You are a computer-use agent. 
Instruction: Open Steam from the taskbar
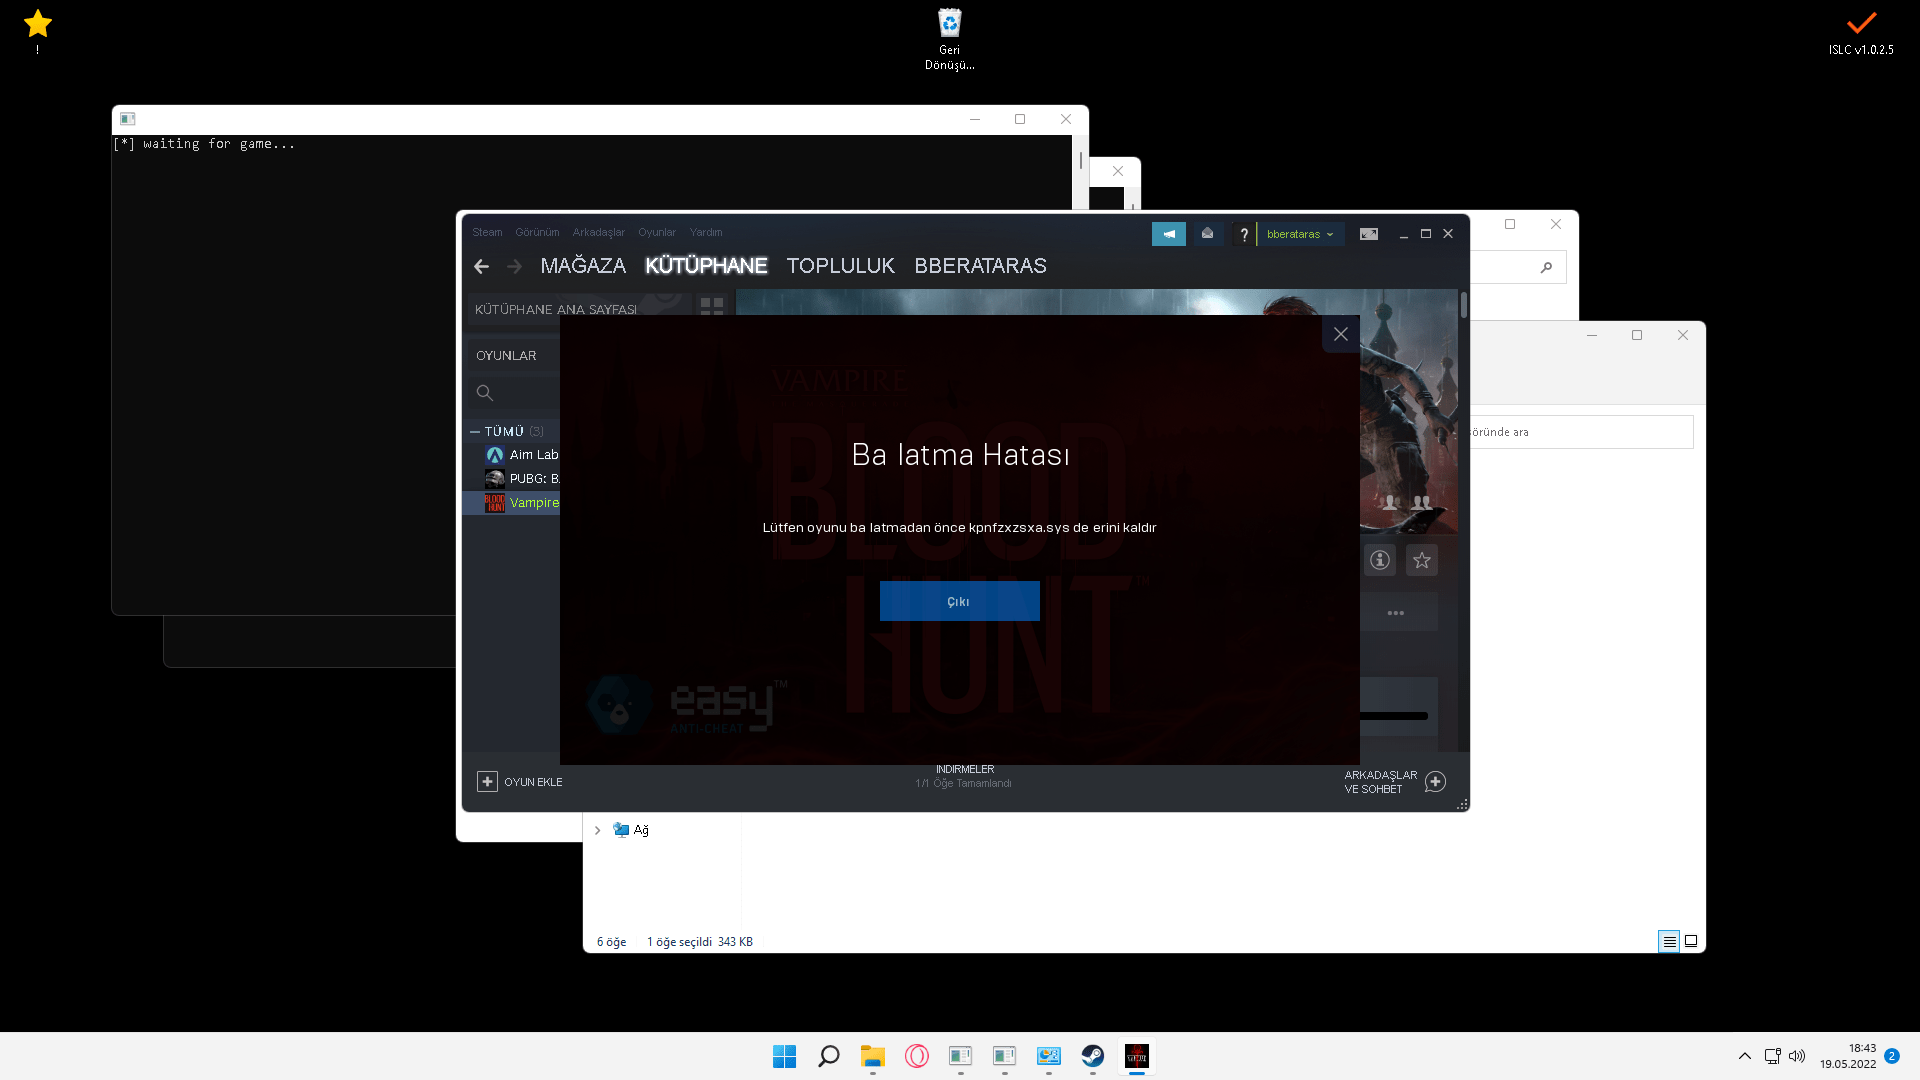click(1092, 1056)
